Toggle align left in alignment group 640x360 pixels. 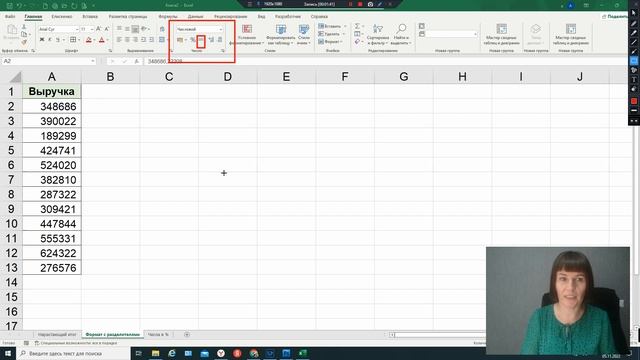[119, 40]
